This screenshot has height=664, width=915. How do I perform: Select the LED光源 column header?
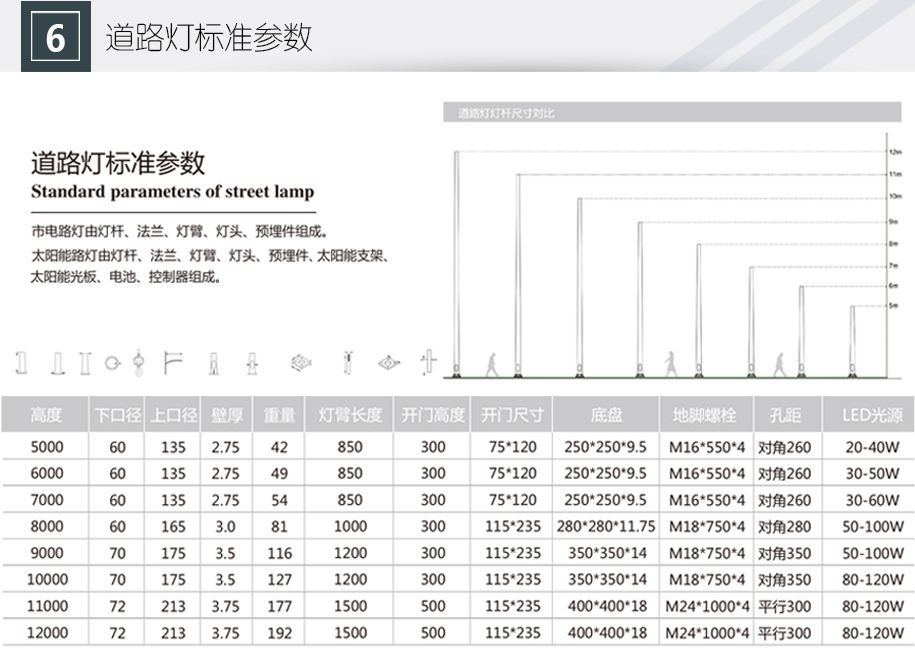click(866, 414)
